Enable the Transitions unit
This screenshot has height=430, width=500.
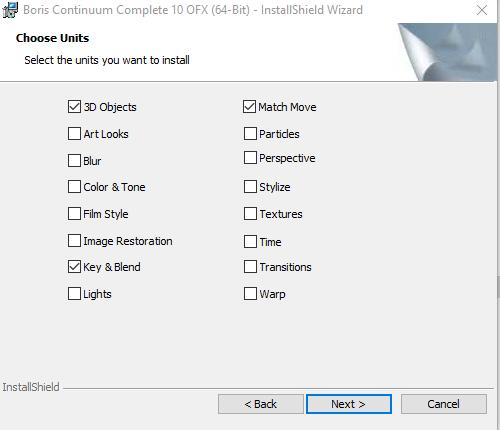coord(250,267)
